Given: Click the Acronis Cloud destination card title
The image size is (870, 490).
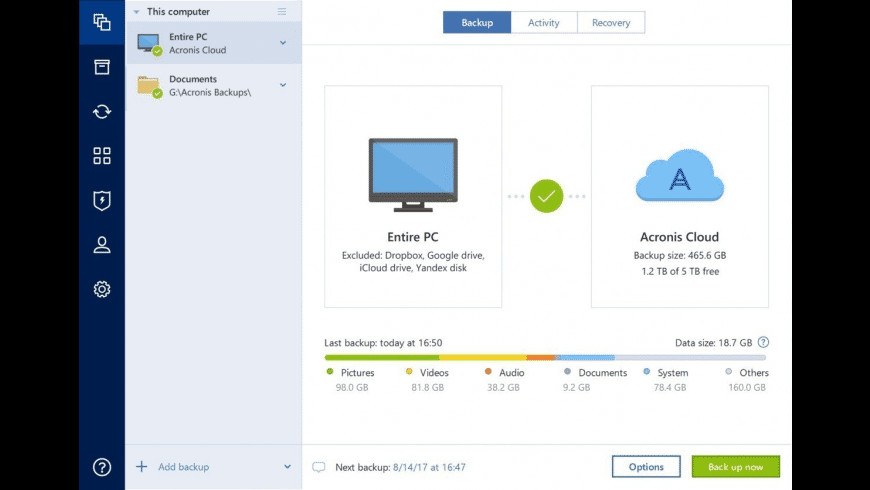Looking at the screenshot, I should pos(680,237).
